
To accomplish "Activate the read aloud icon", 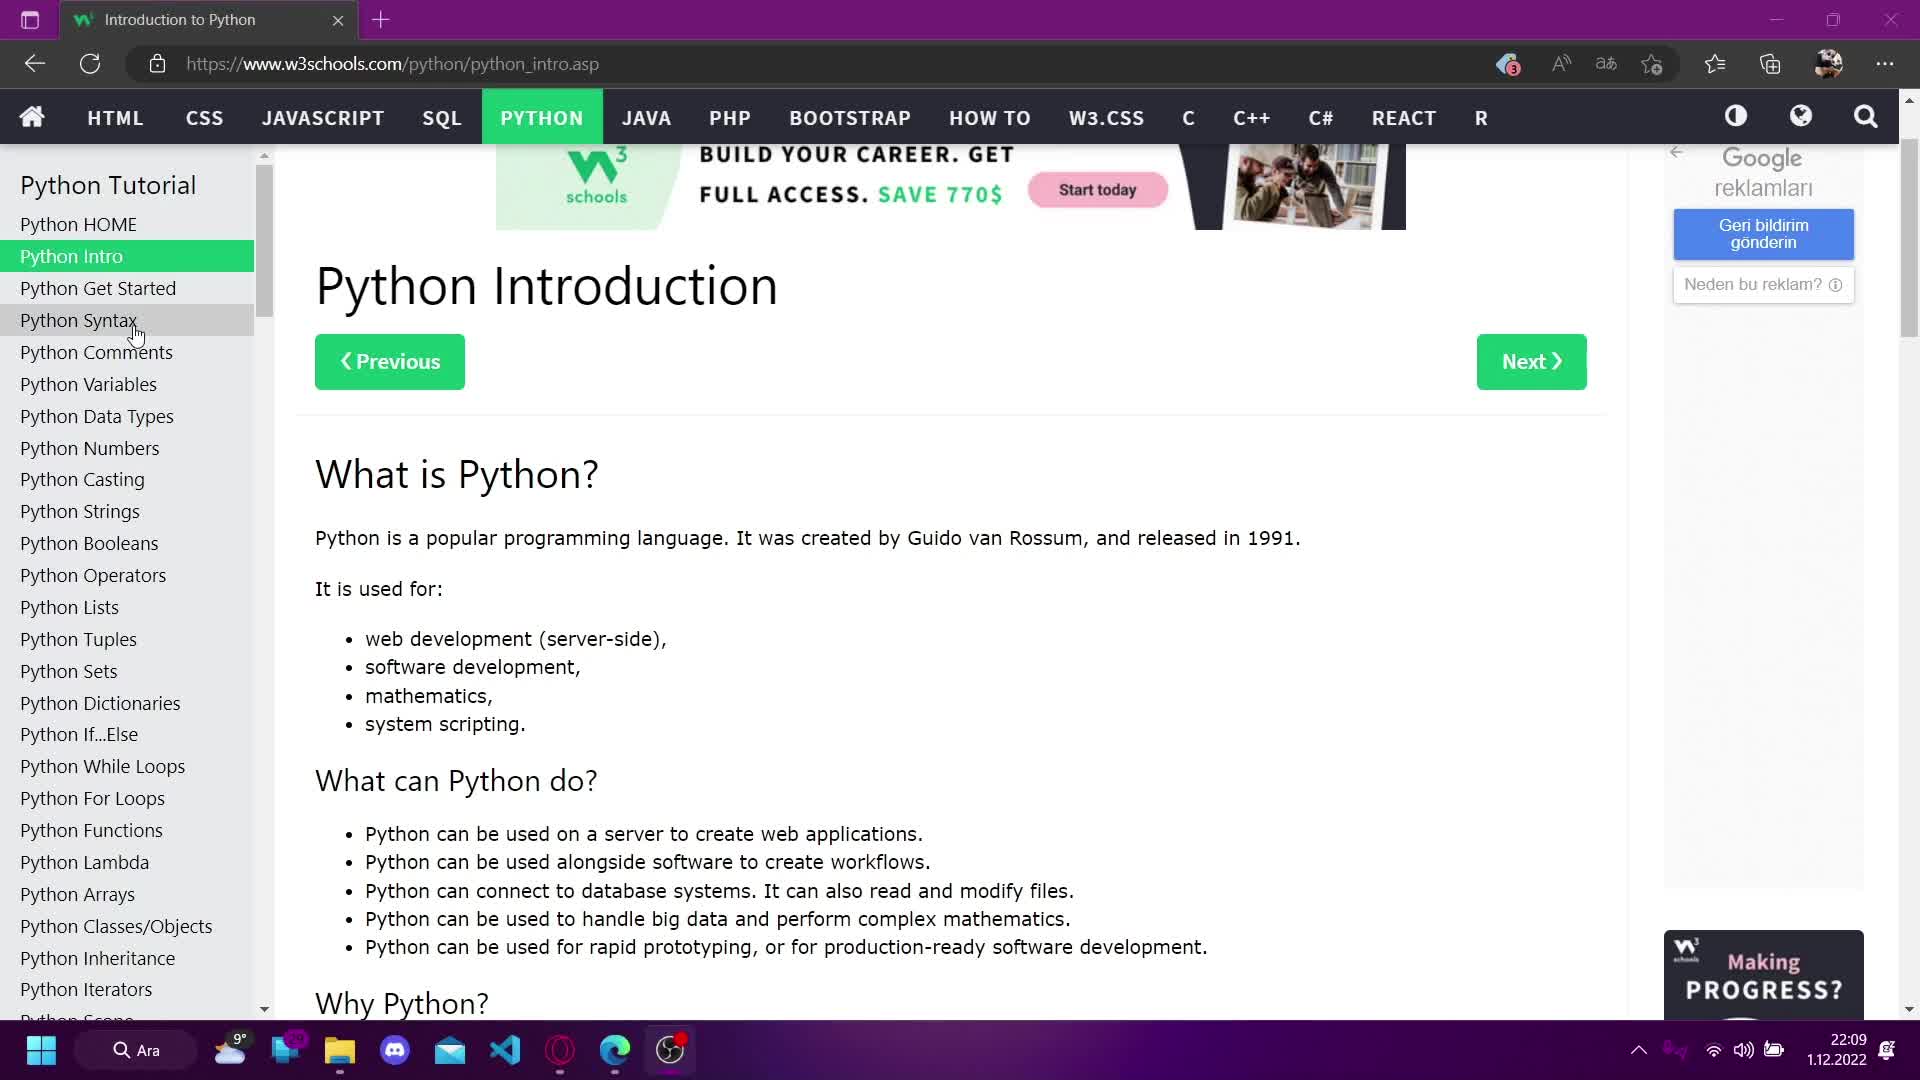I will coord(1560,64).
